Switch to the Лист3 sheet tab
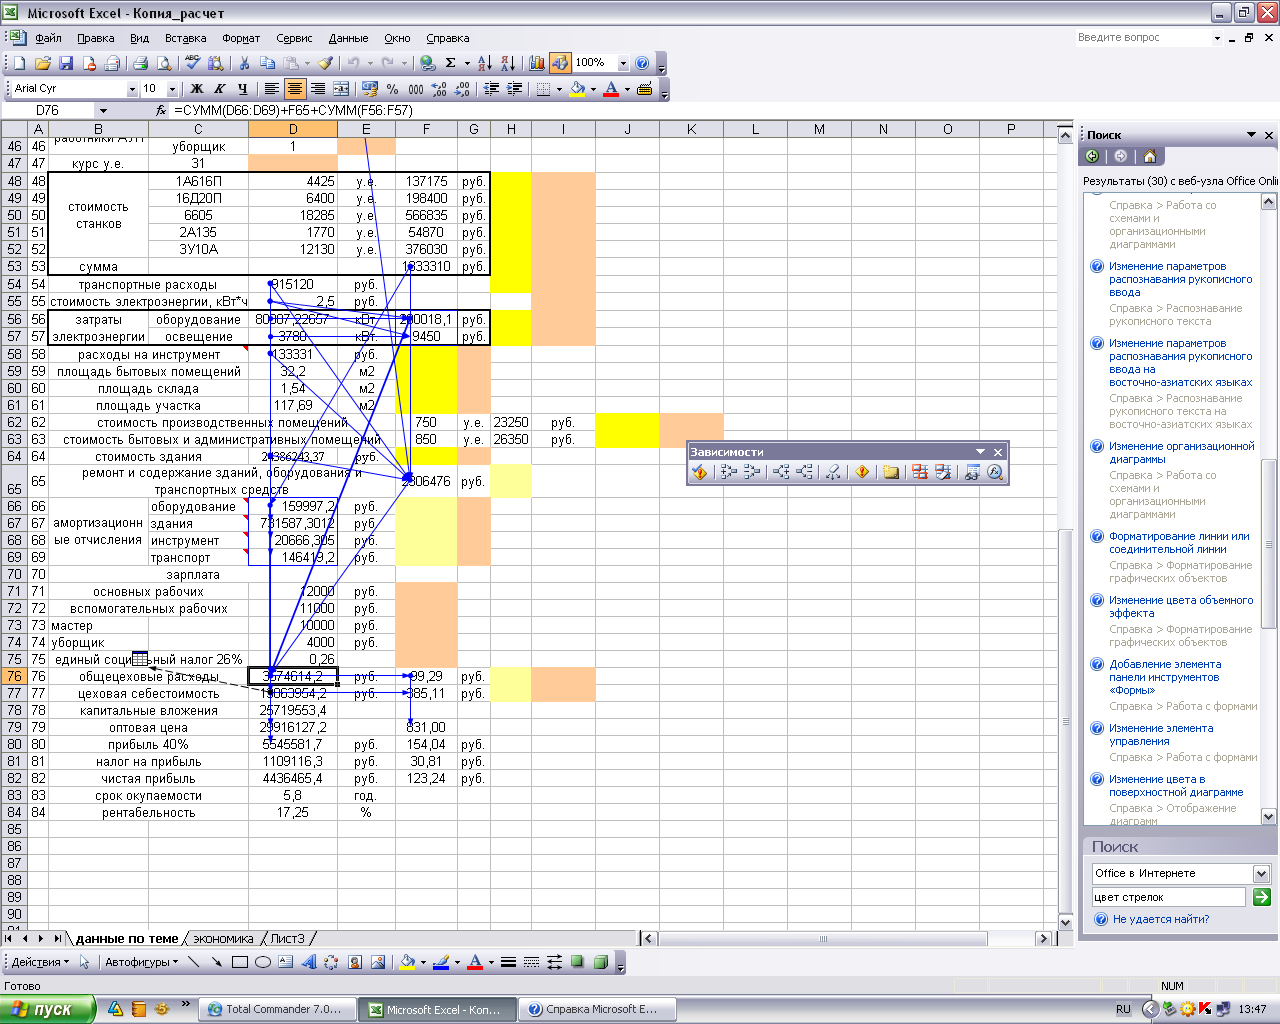This screenshot has width=1280, height=1024. tap(287, 938)
